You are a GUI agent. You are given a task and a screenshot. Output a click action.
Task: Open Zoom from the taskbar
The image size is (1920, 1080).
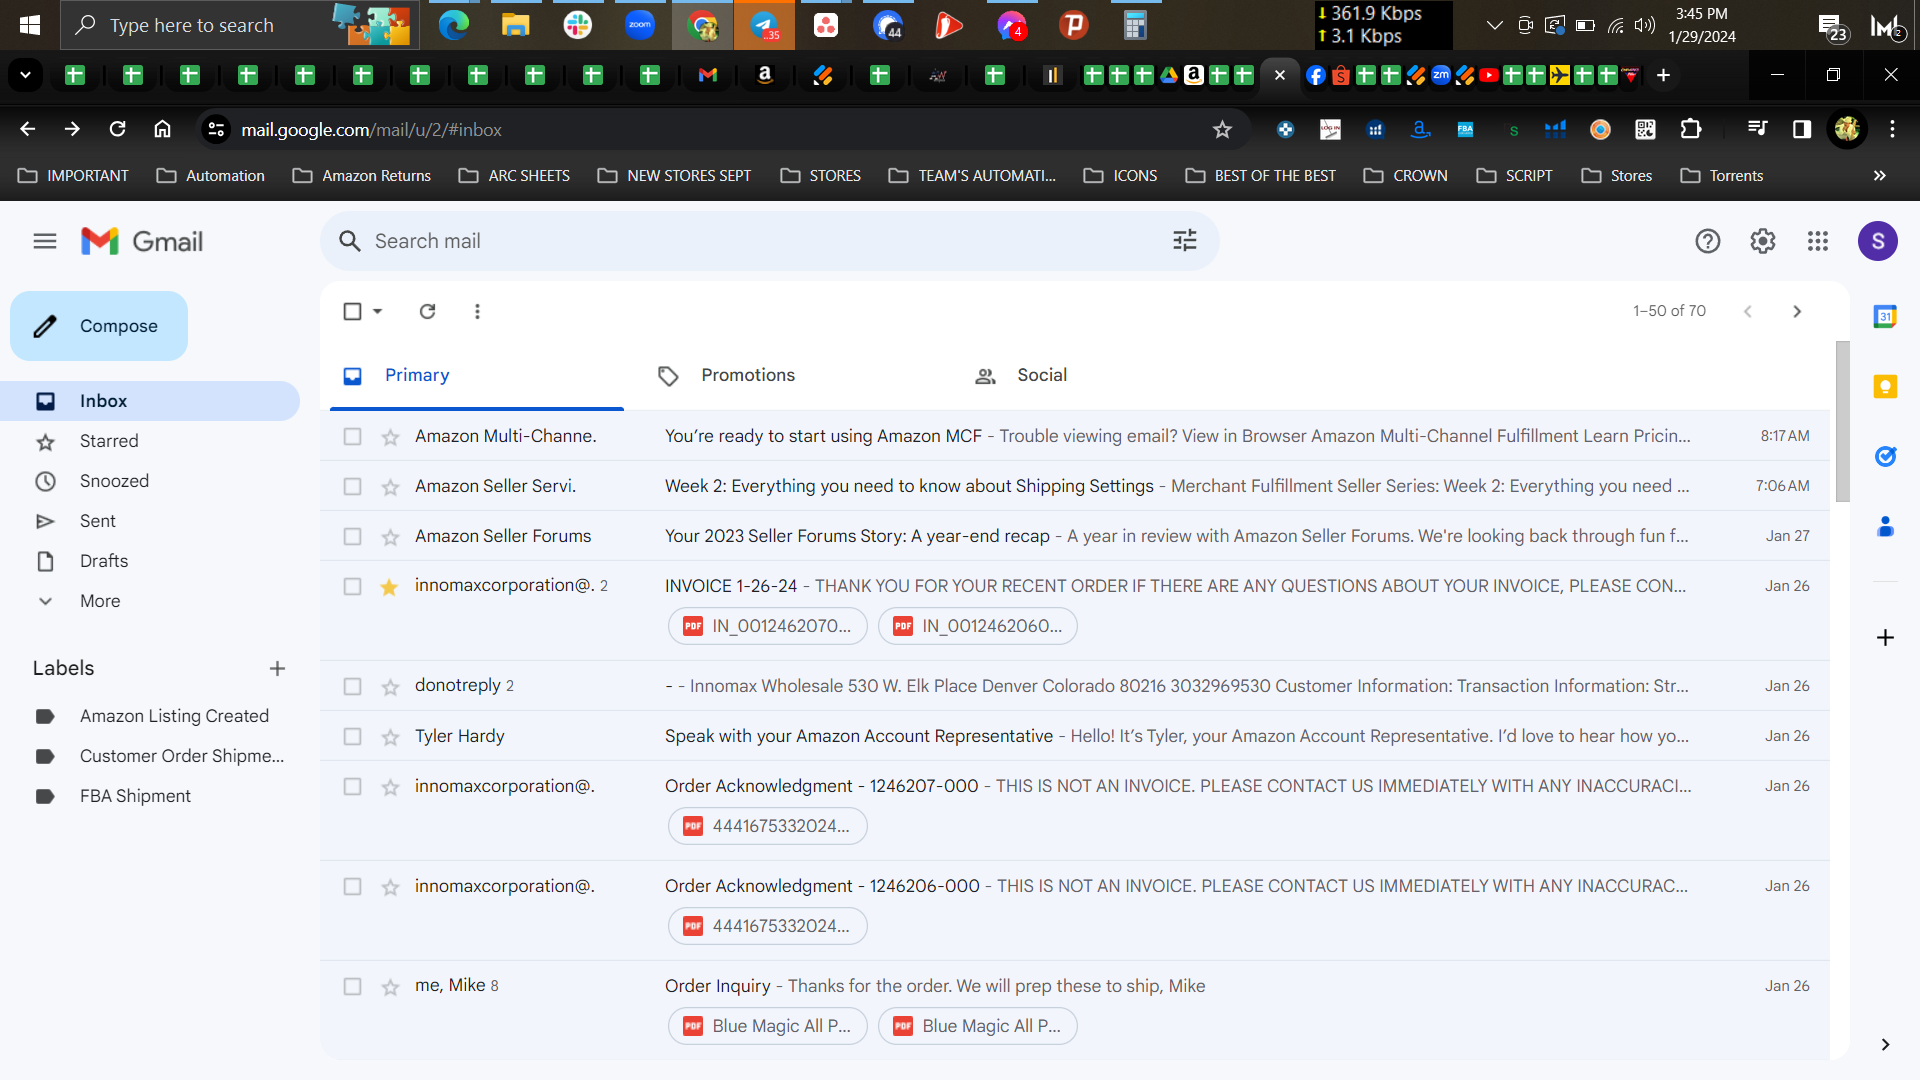click(x=640, y=25)
